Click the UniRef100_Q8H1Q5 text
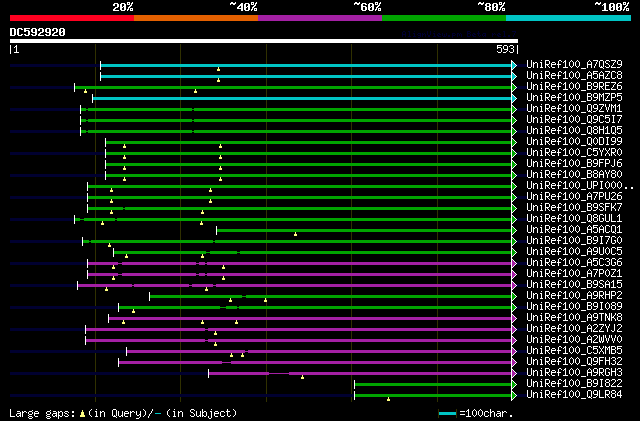Viewport: 640px width, 421px height. click(574, 131)
